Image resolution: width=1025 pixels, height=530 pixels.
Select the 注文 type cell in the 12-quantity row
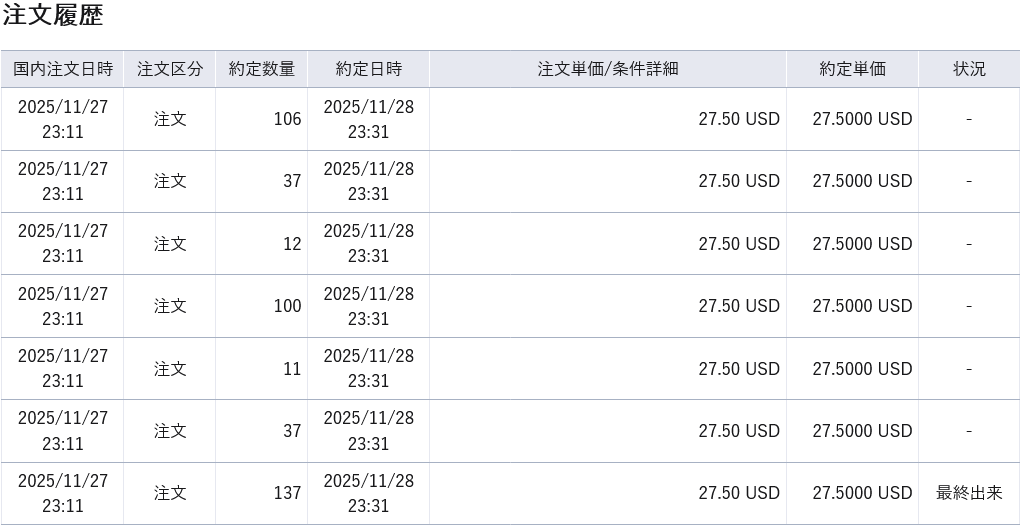[170, 244]
